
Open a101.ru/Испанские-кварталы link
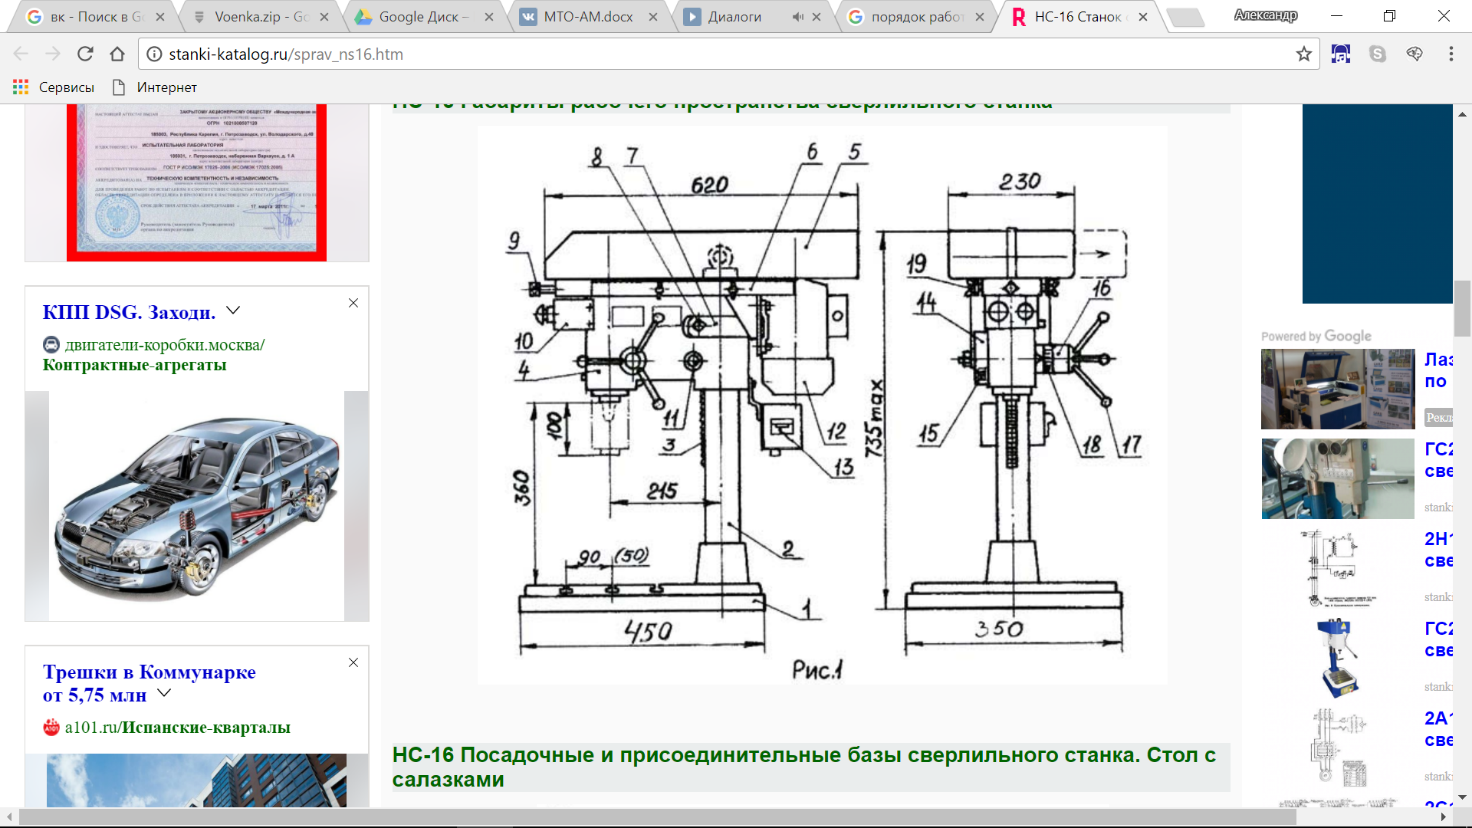pyautogui.click(x=177, y=727)
